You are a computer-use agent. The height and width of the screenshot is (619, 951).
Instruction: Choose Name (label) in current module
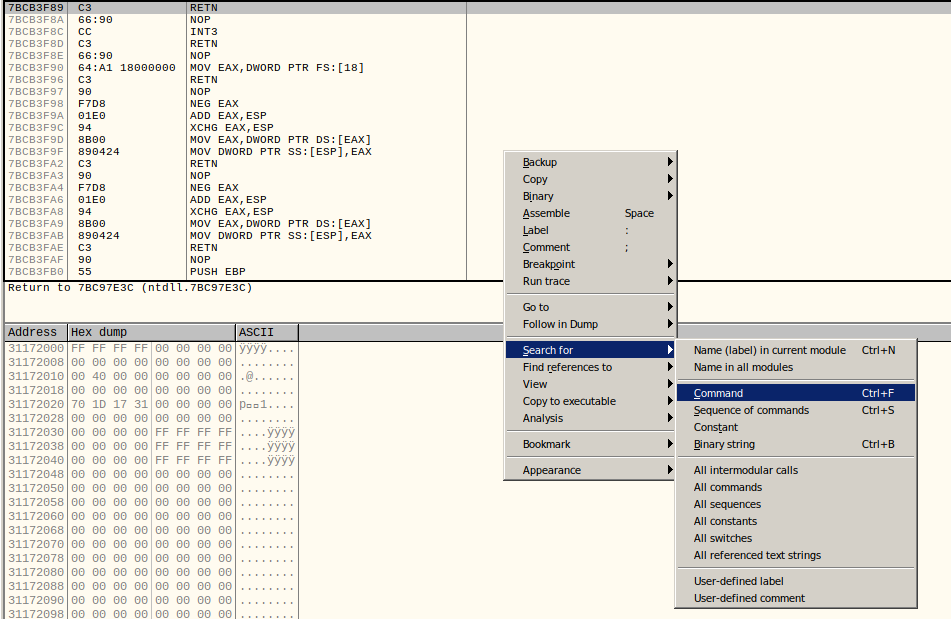click(x=769, y=350)
